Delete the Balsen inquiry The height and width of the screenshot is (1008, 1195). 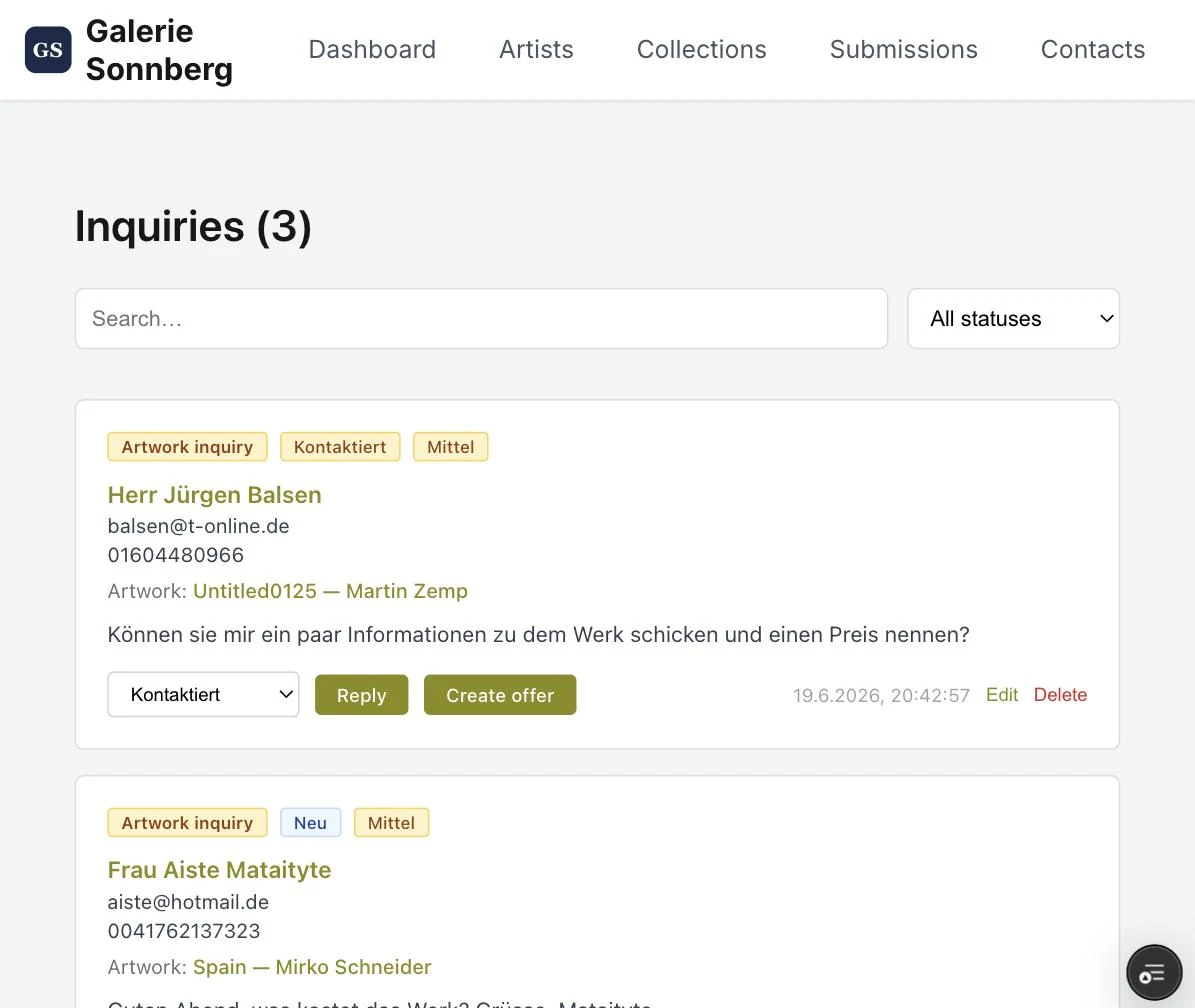tap(1060, 695)
